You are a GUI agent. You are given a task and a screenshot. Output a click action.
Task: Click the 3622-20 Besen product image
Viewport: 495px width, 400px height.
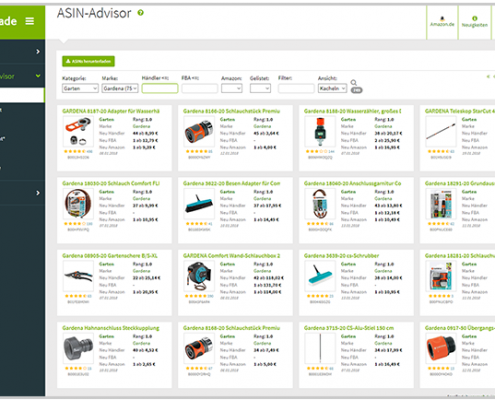pyautogui.click(x=199, y=204)
